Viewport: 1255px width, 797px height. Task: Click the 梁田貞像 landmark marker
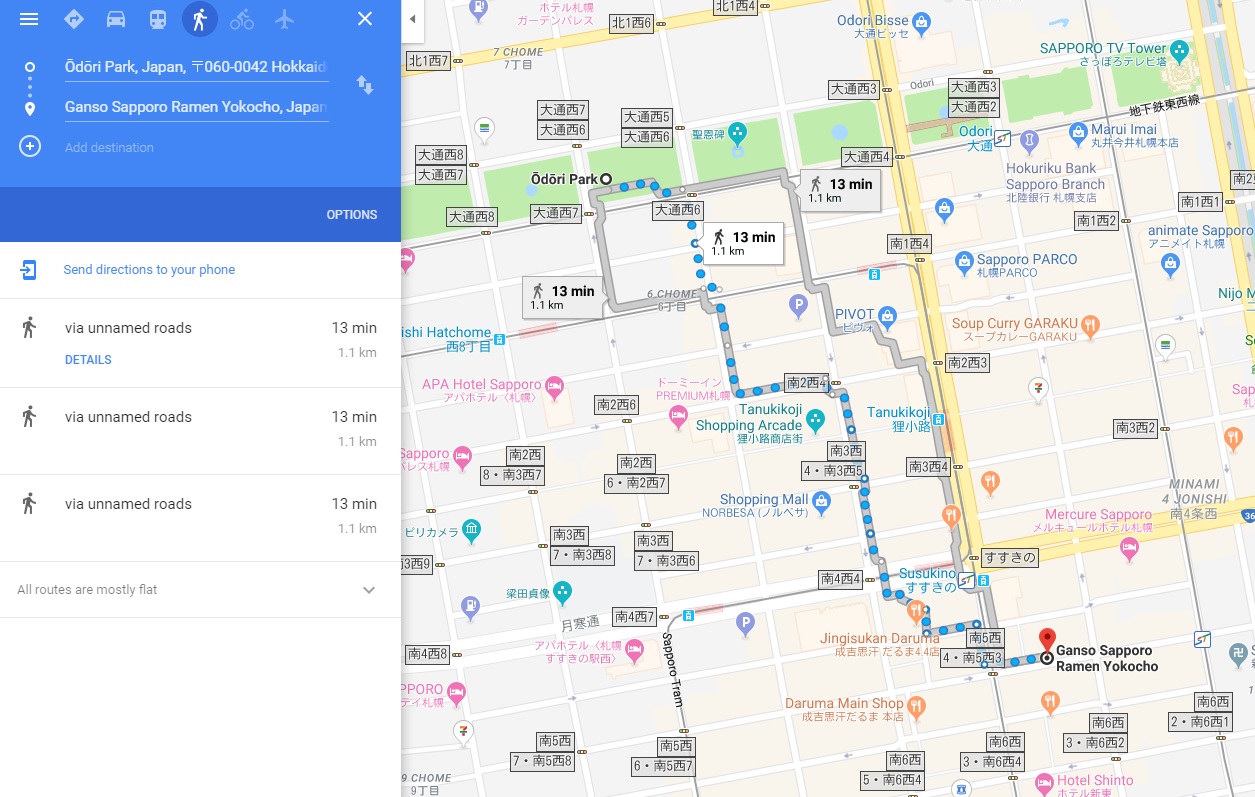(562, 591)
